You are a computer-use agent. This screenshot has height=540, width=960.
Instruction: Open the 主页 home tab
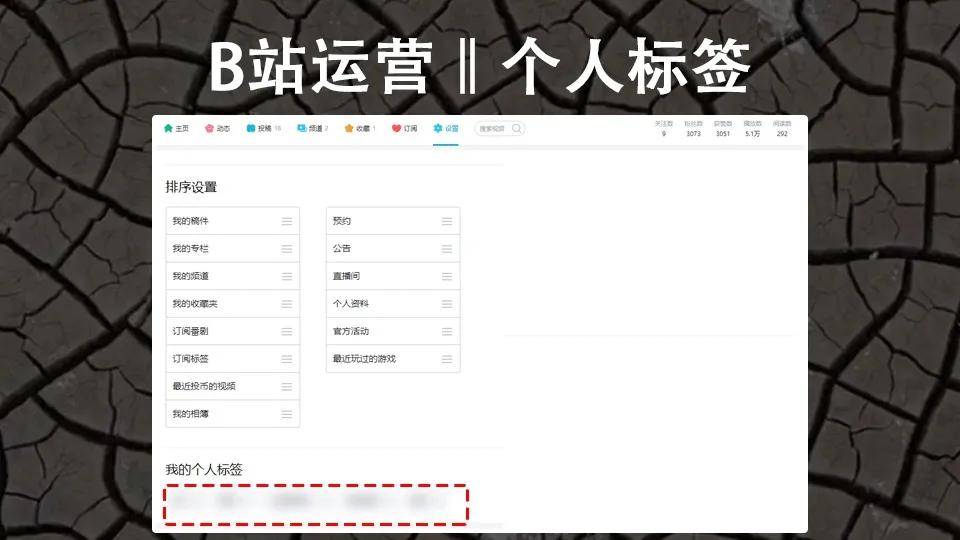176,129
